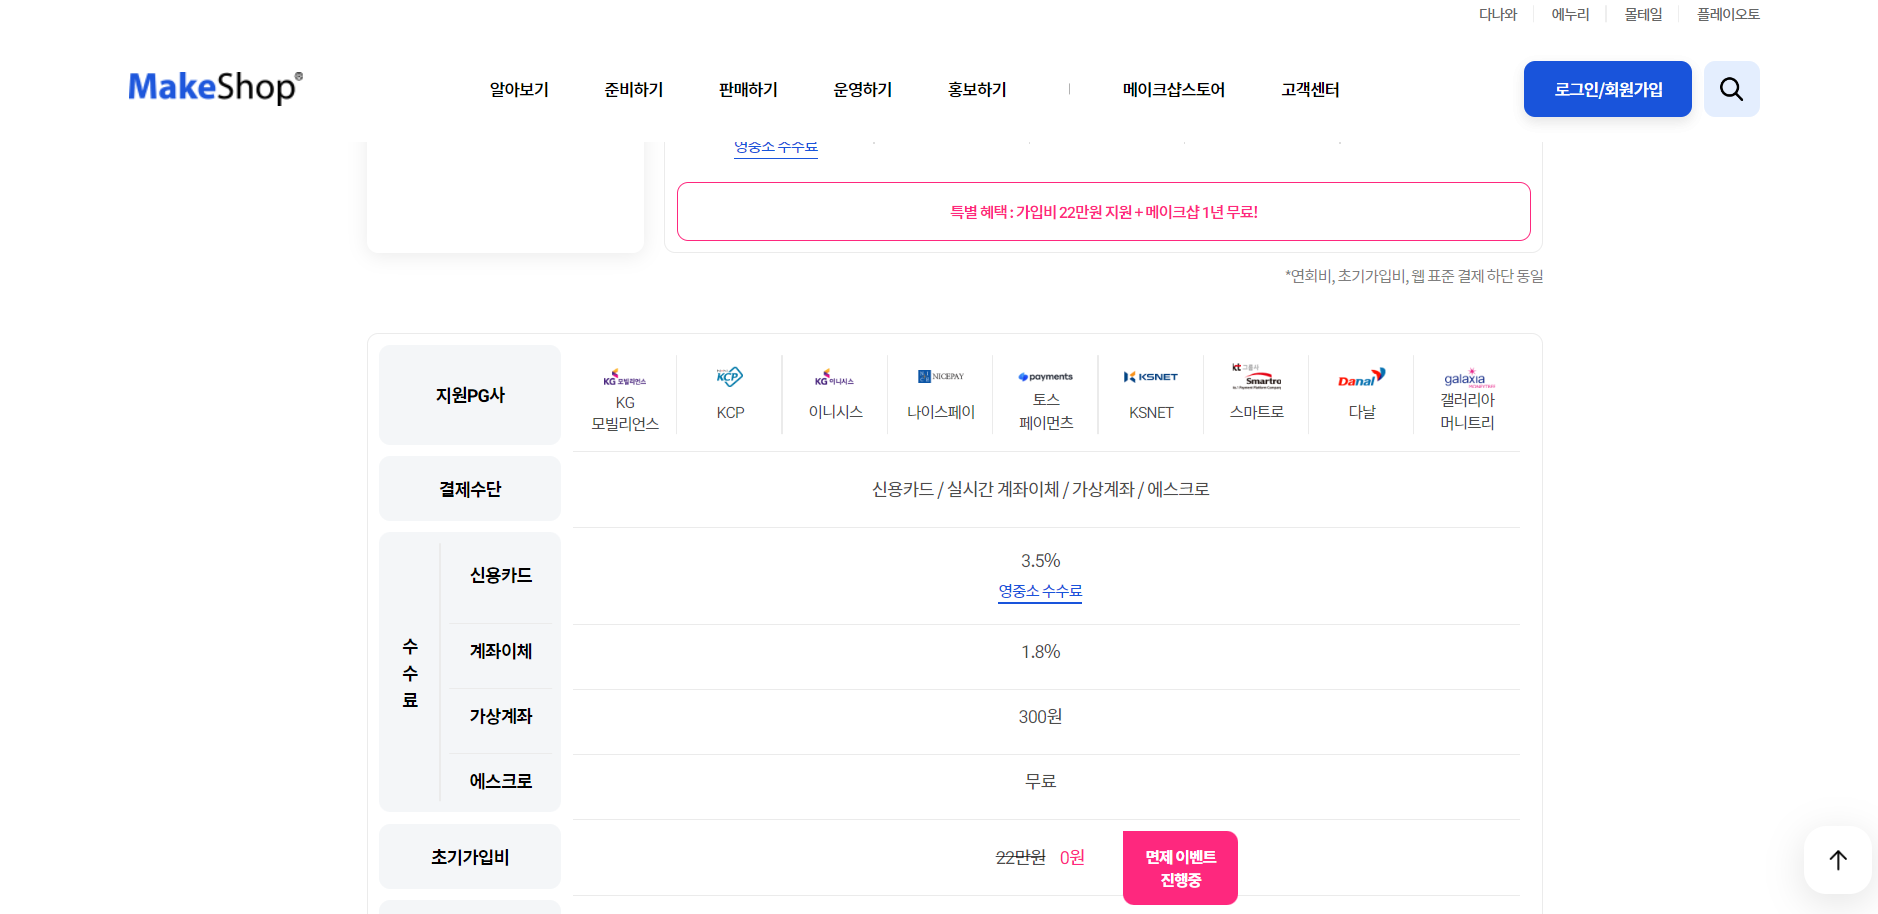Click the KSNET logo
Screen dimensions: 1878x914
[1151, 377]
